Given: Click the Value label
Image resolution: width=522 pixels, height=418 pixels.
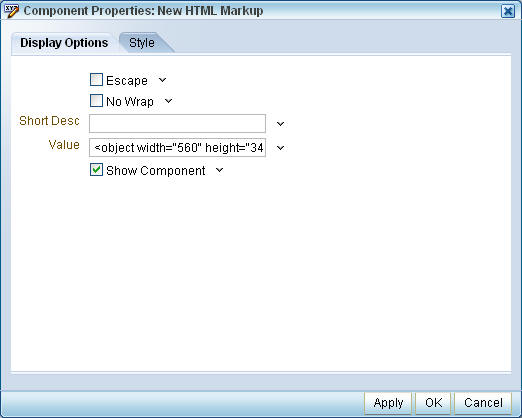Looking at the screenshot, I should pyautogui.click(x=64, y=145).
